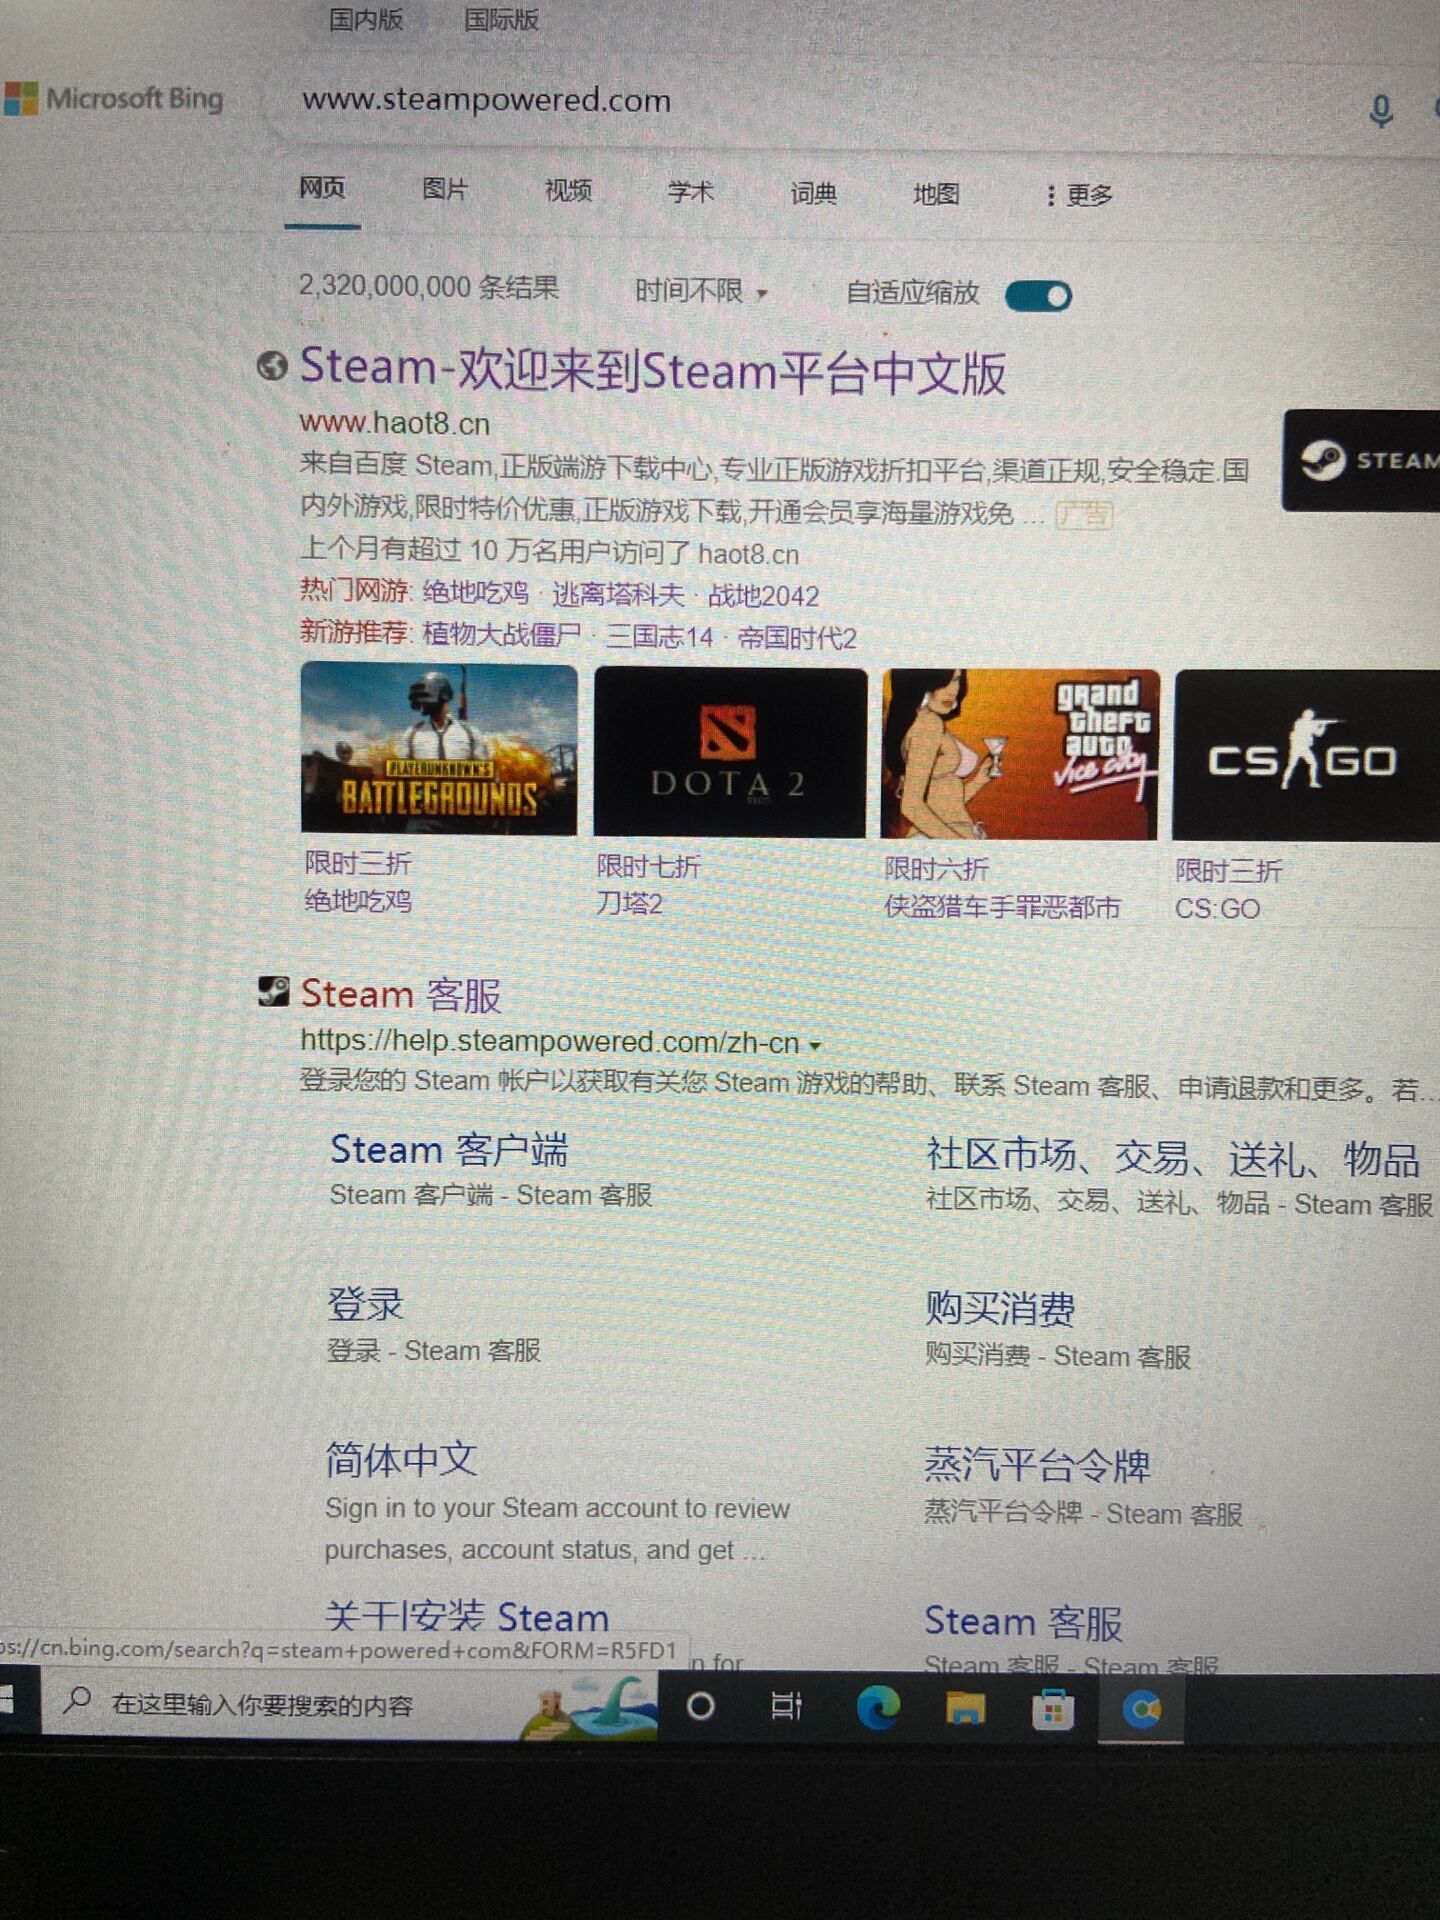This screenshot has height=1920, width=1440.
Task: Open Task View on the taskbar
Action: point(786,1706)
